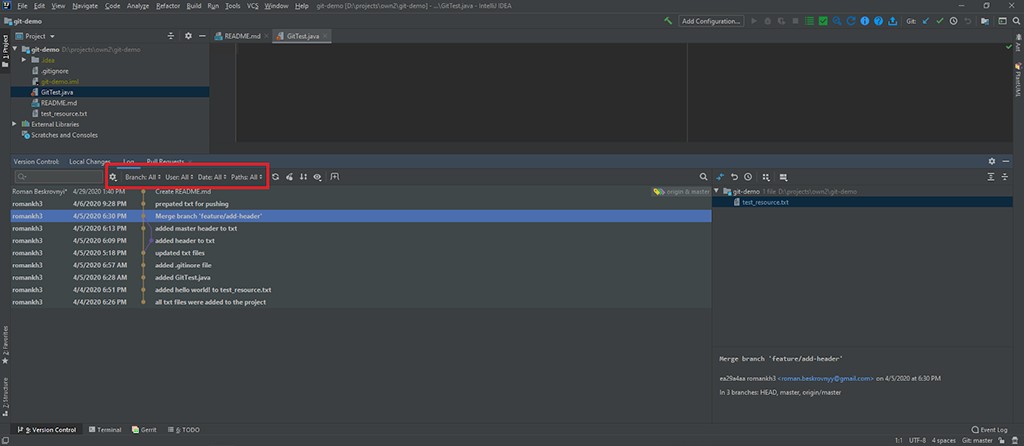1024x446 pixels.
Task: Switch to README.md editor tab
Action: [x=242, y=36]
